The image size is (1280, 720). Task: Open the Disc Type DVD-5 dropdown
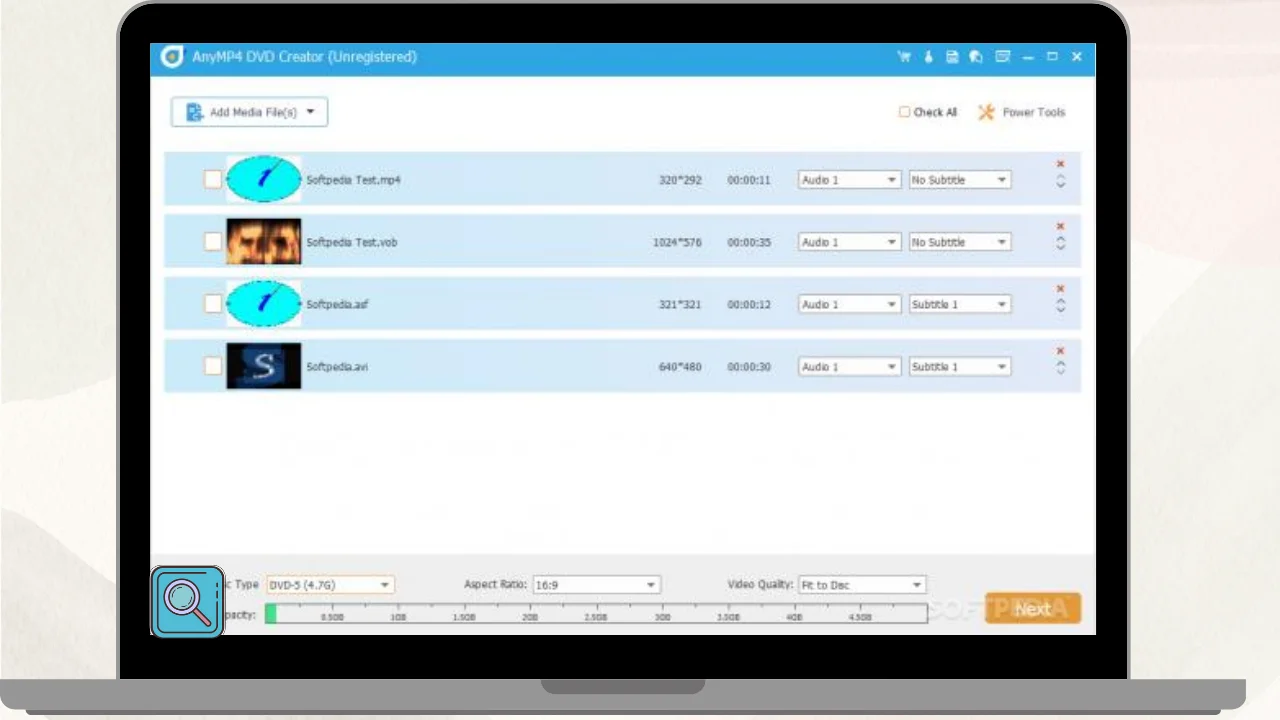pyautogui.click(x=330, y=585)
